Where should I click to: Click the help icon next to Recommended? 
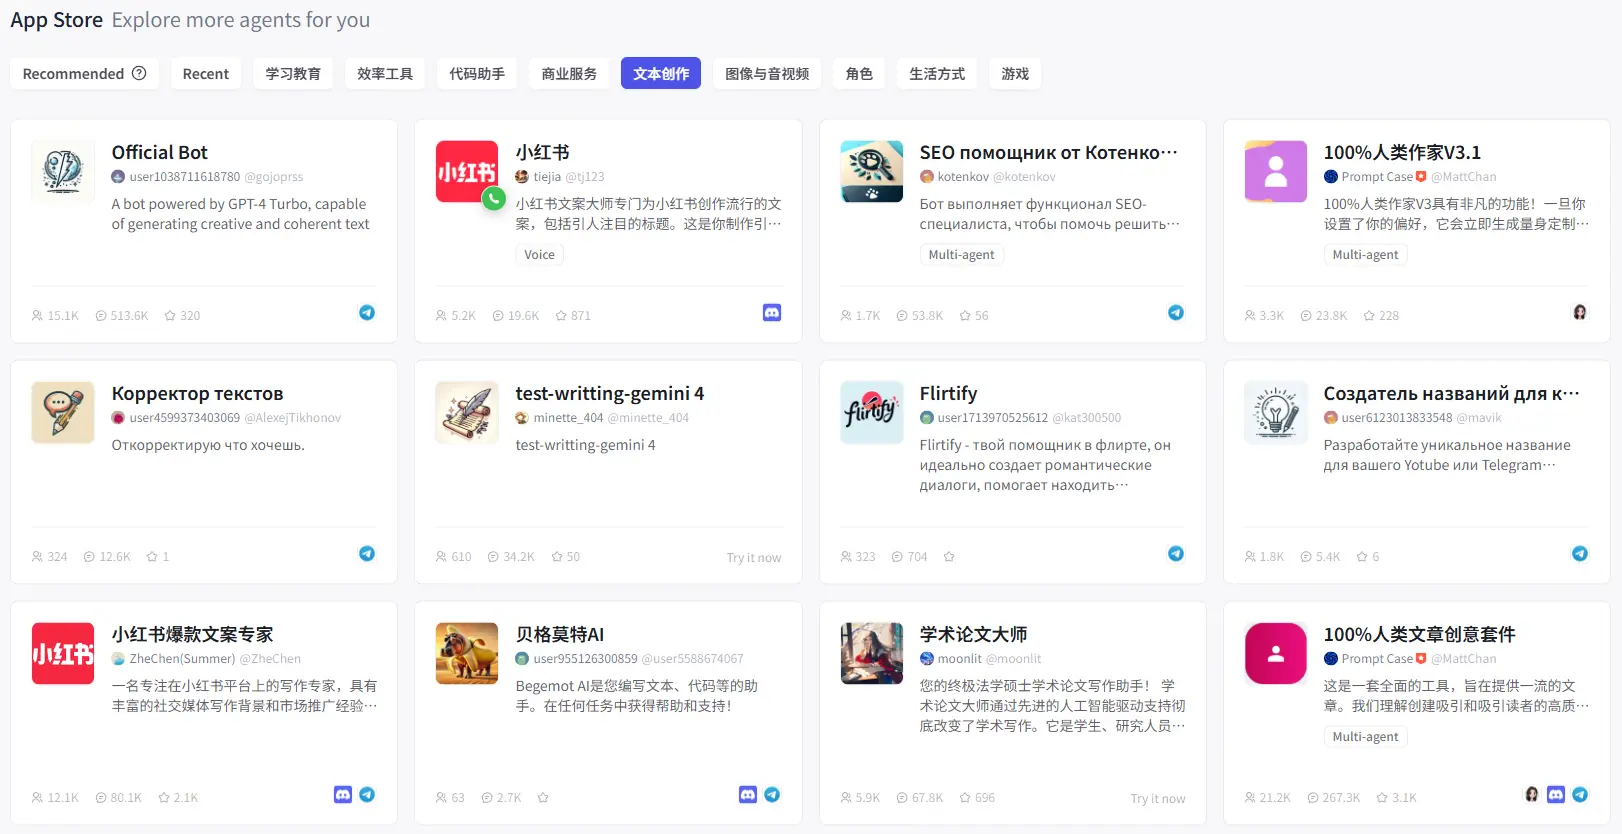(139, 73)
